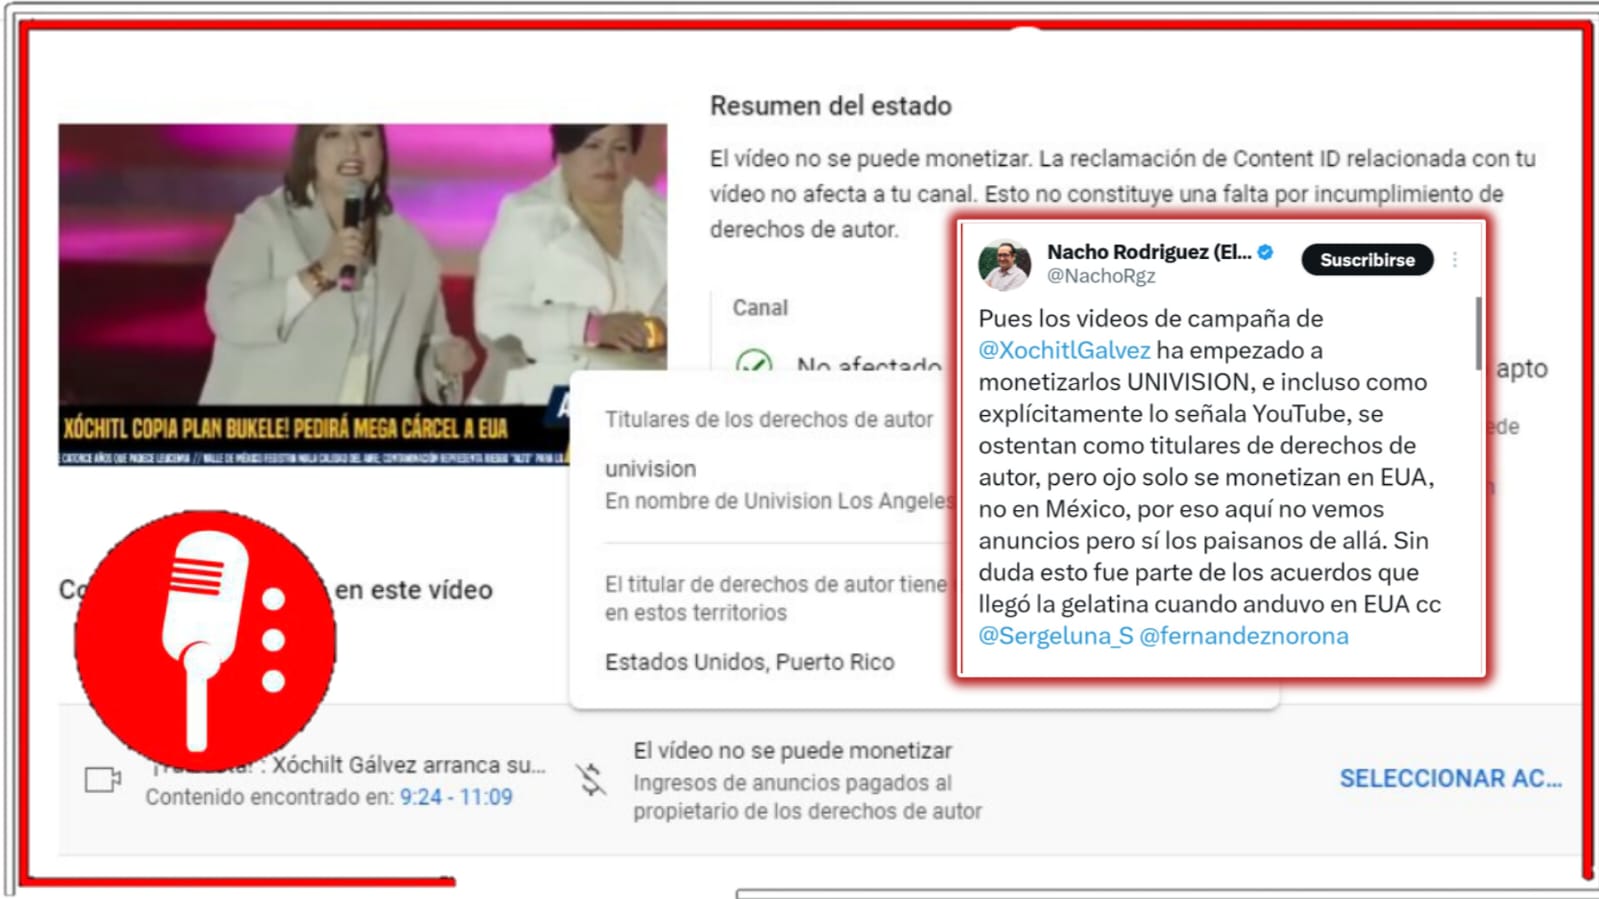The width and height of the screenshot is (1599, 899).
Task: Click the tweet's vertical scrollbar
Action: coord(1478,333)
